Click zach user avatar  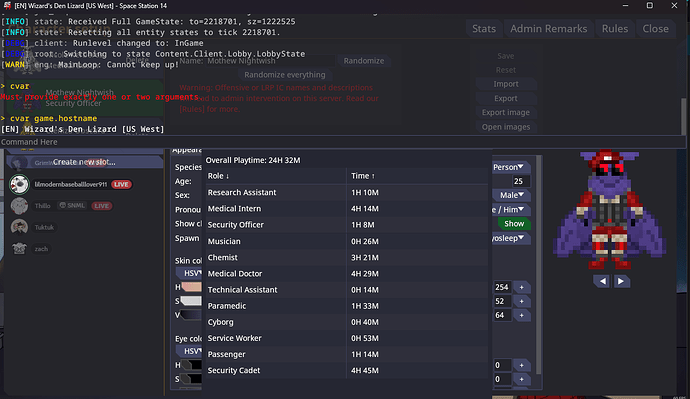(19, 249)
